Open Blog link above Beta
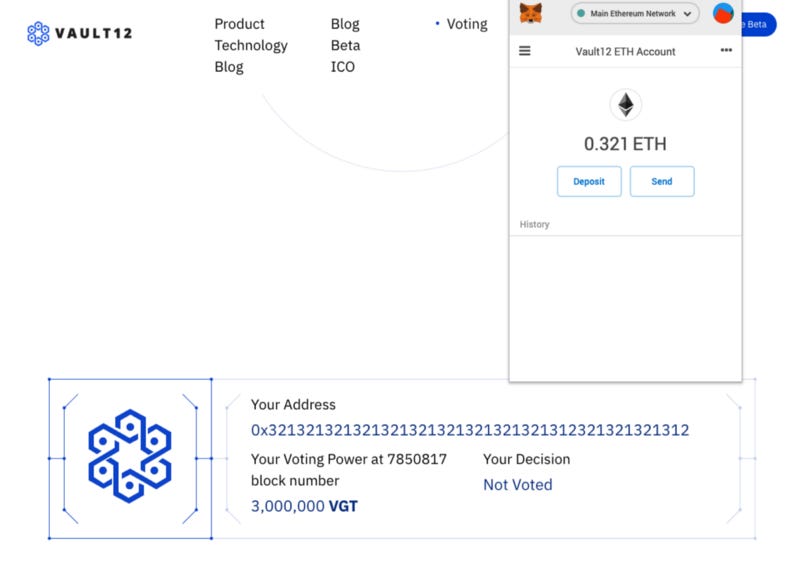Screen dimensions: 800x586 [x=345, y=24]
